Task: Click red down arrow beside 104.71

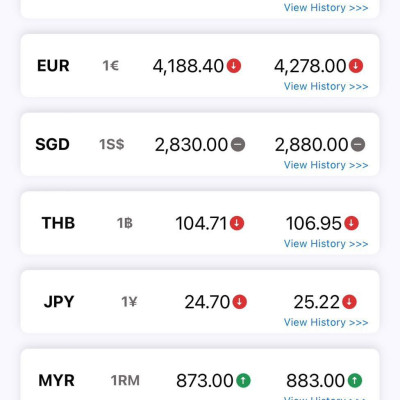Action: point(237,223)
